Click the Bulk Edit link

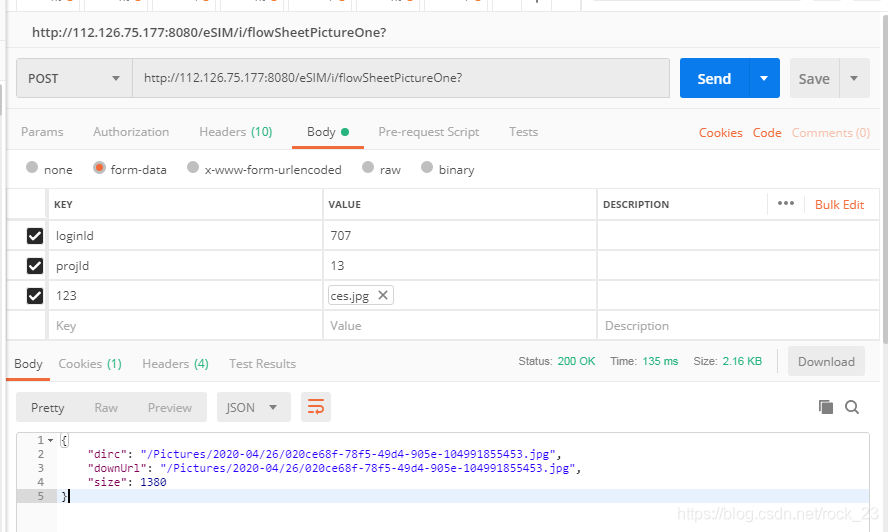839,205
